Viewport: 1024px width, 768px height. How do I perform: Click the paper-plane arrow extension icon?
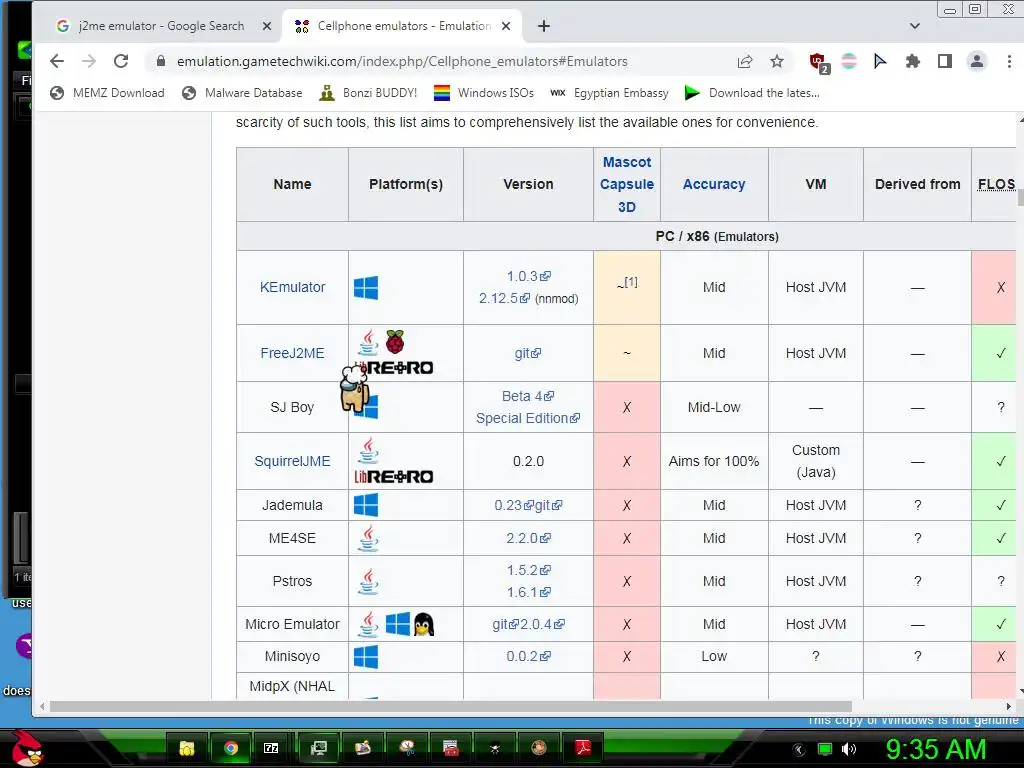[x=880, y=61]
